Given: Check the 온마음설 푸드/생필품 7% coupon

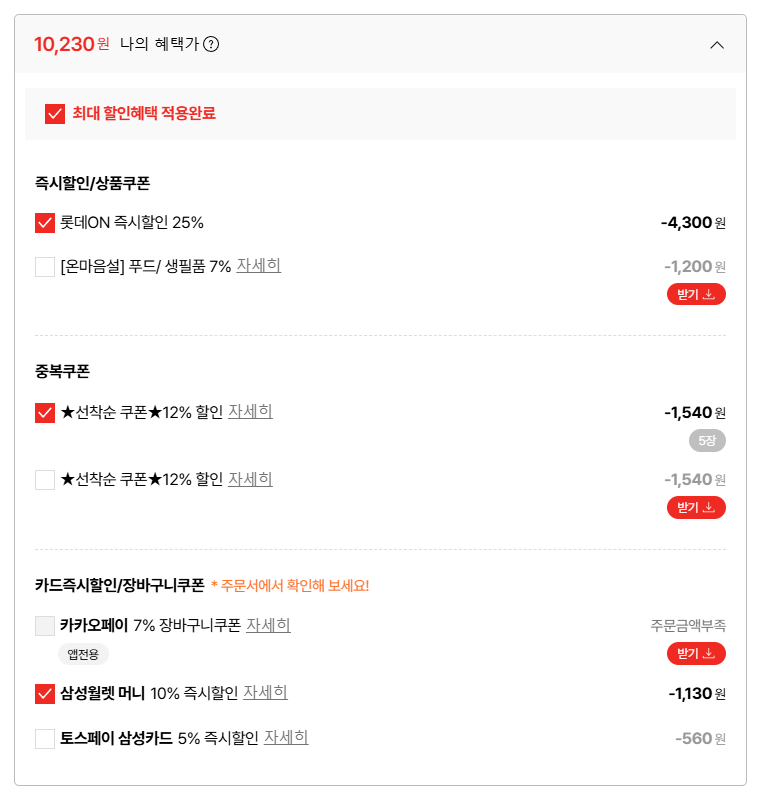Looking at the screenshot, I should (45, 267).
